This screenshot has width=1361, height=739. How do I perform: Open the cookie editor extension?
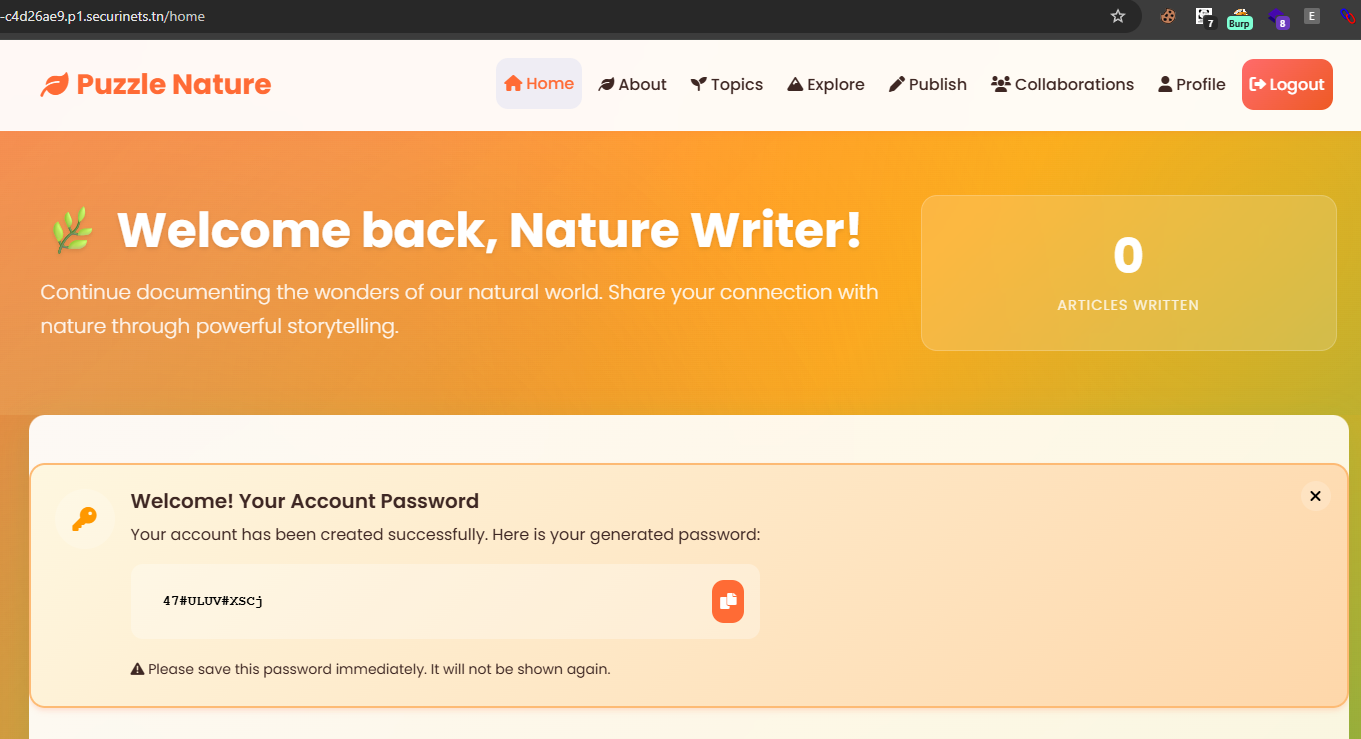(1167, 16)
